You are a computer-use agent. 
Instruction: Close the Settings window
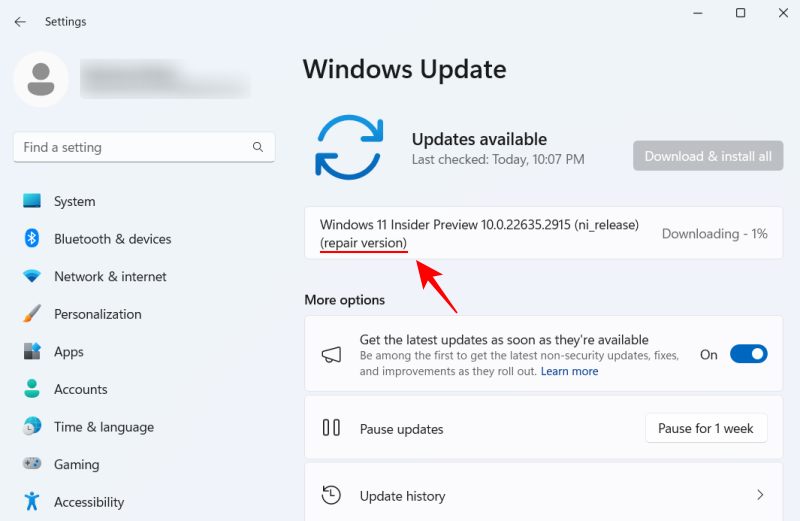pos(783,13)
